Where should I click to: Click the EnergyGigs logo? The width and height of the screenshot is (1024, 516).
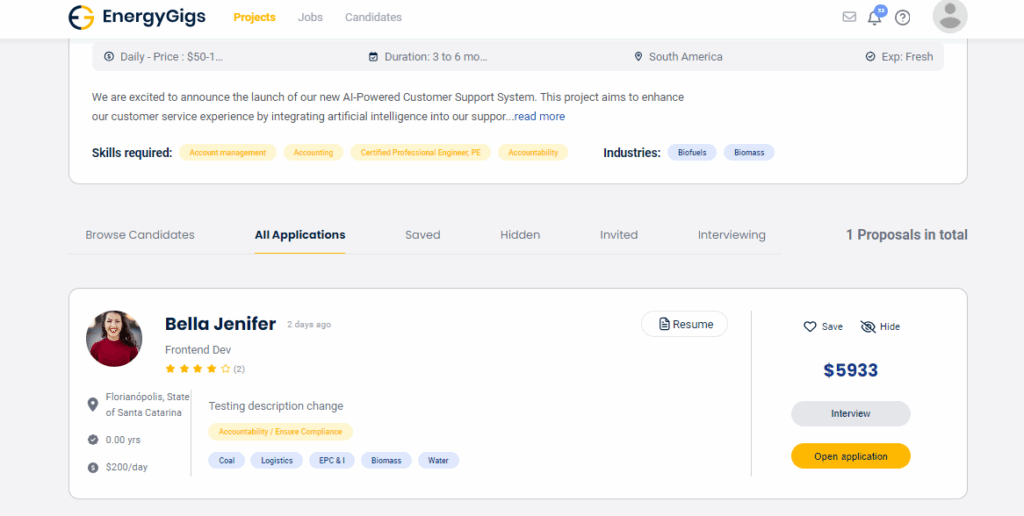pyautogui.click(x=136, y=17)
